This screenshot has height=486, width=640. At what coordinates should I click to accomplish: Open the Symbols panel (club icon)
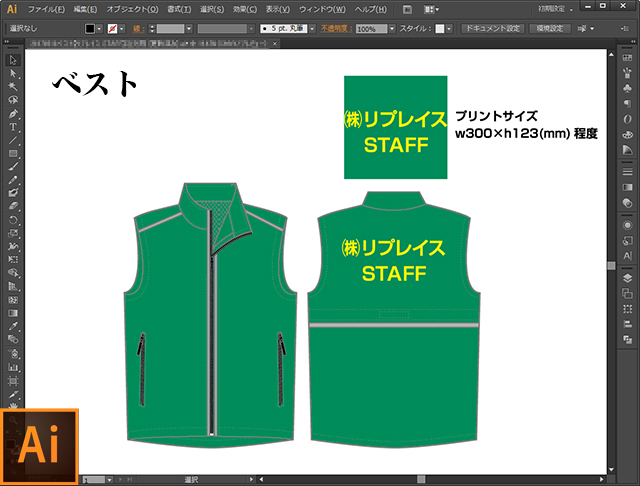point(627,88)
